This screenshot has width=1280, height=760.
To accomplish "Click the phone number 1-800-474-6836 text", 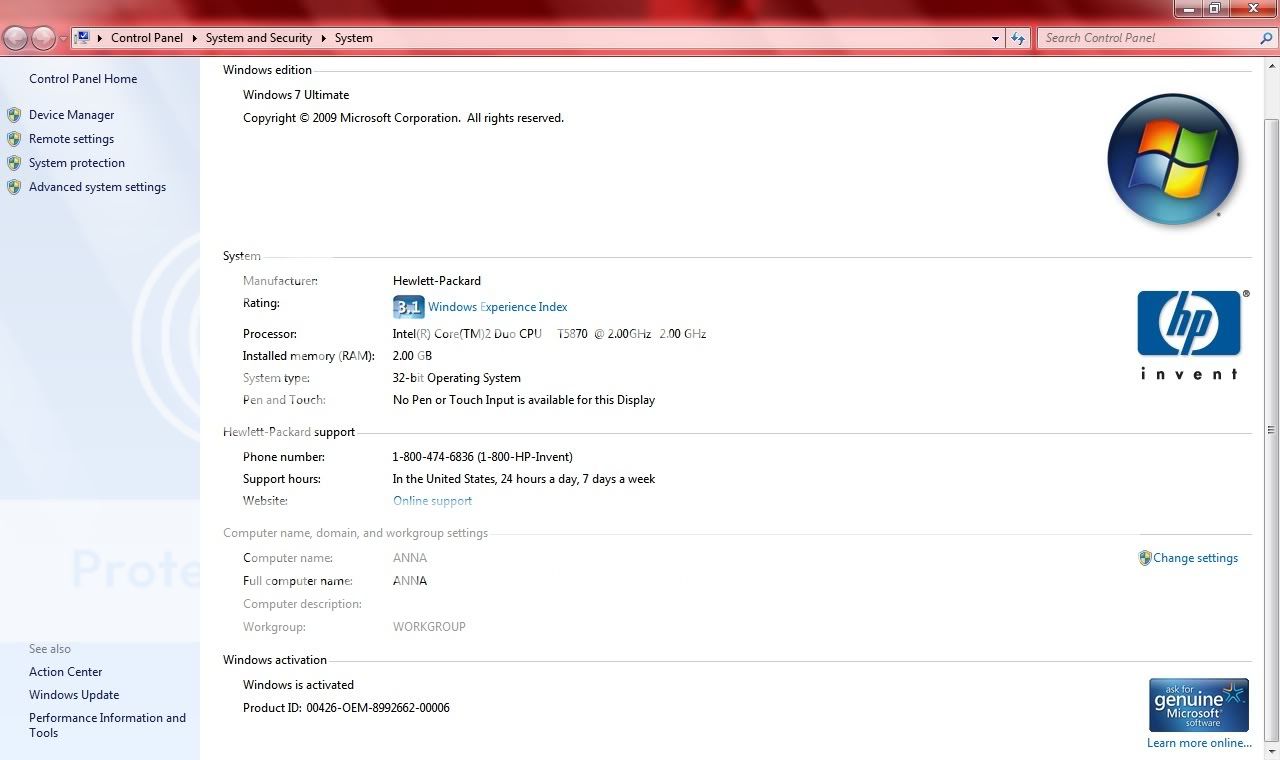I will click(x=483, y=457).
